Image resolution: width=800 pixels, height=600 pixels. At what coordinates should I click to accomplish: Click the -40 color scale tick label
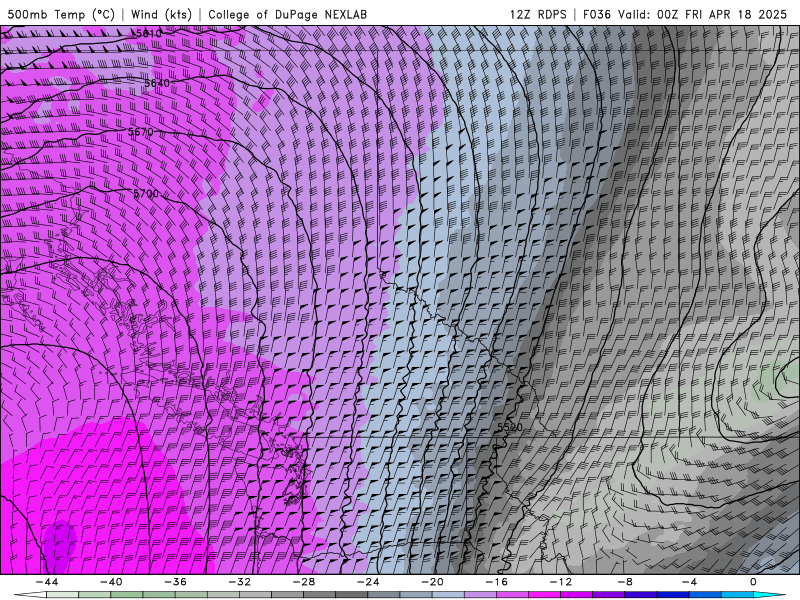click(111, 582)
